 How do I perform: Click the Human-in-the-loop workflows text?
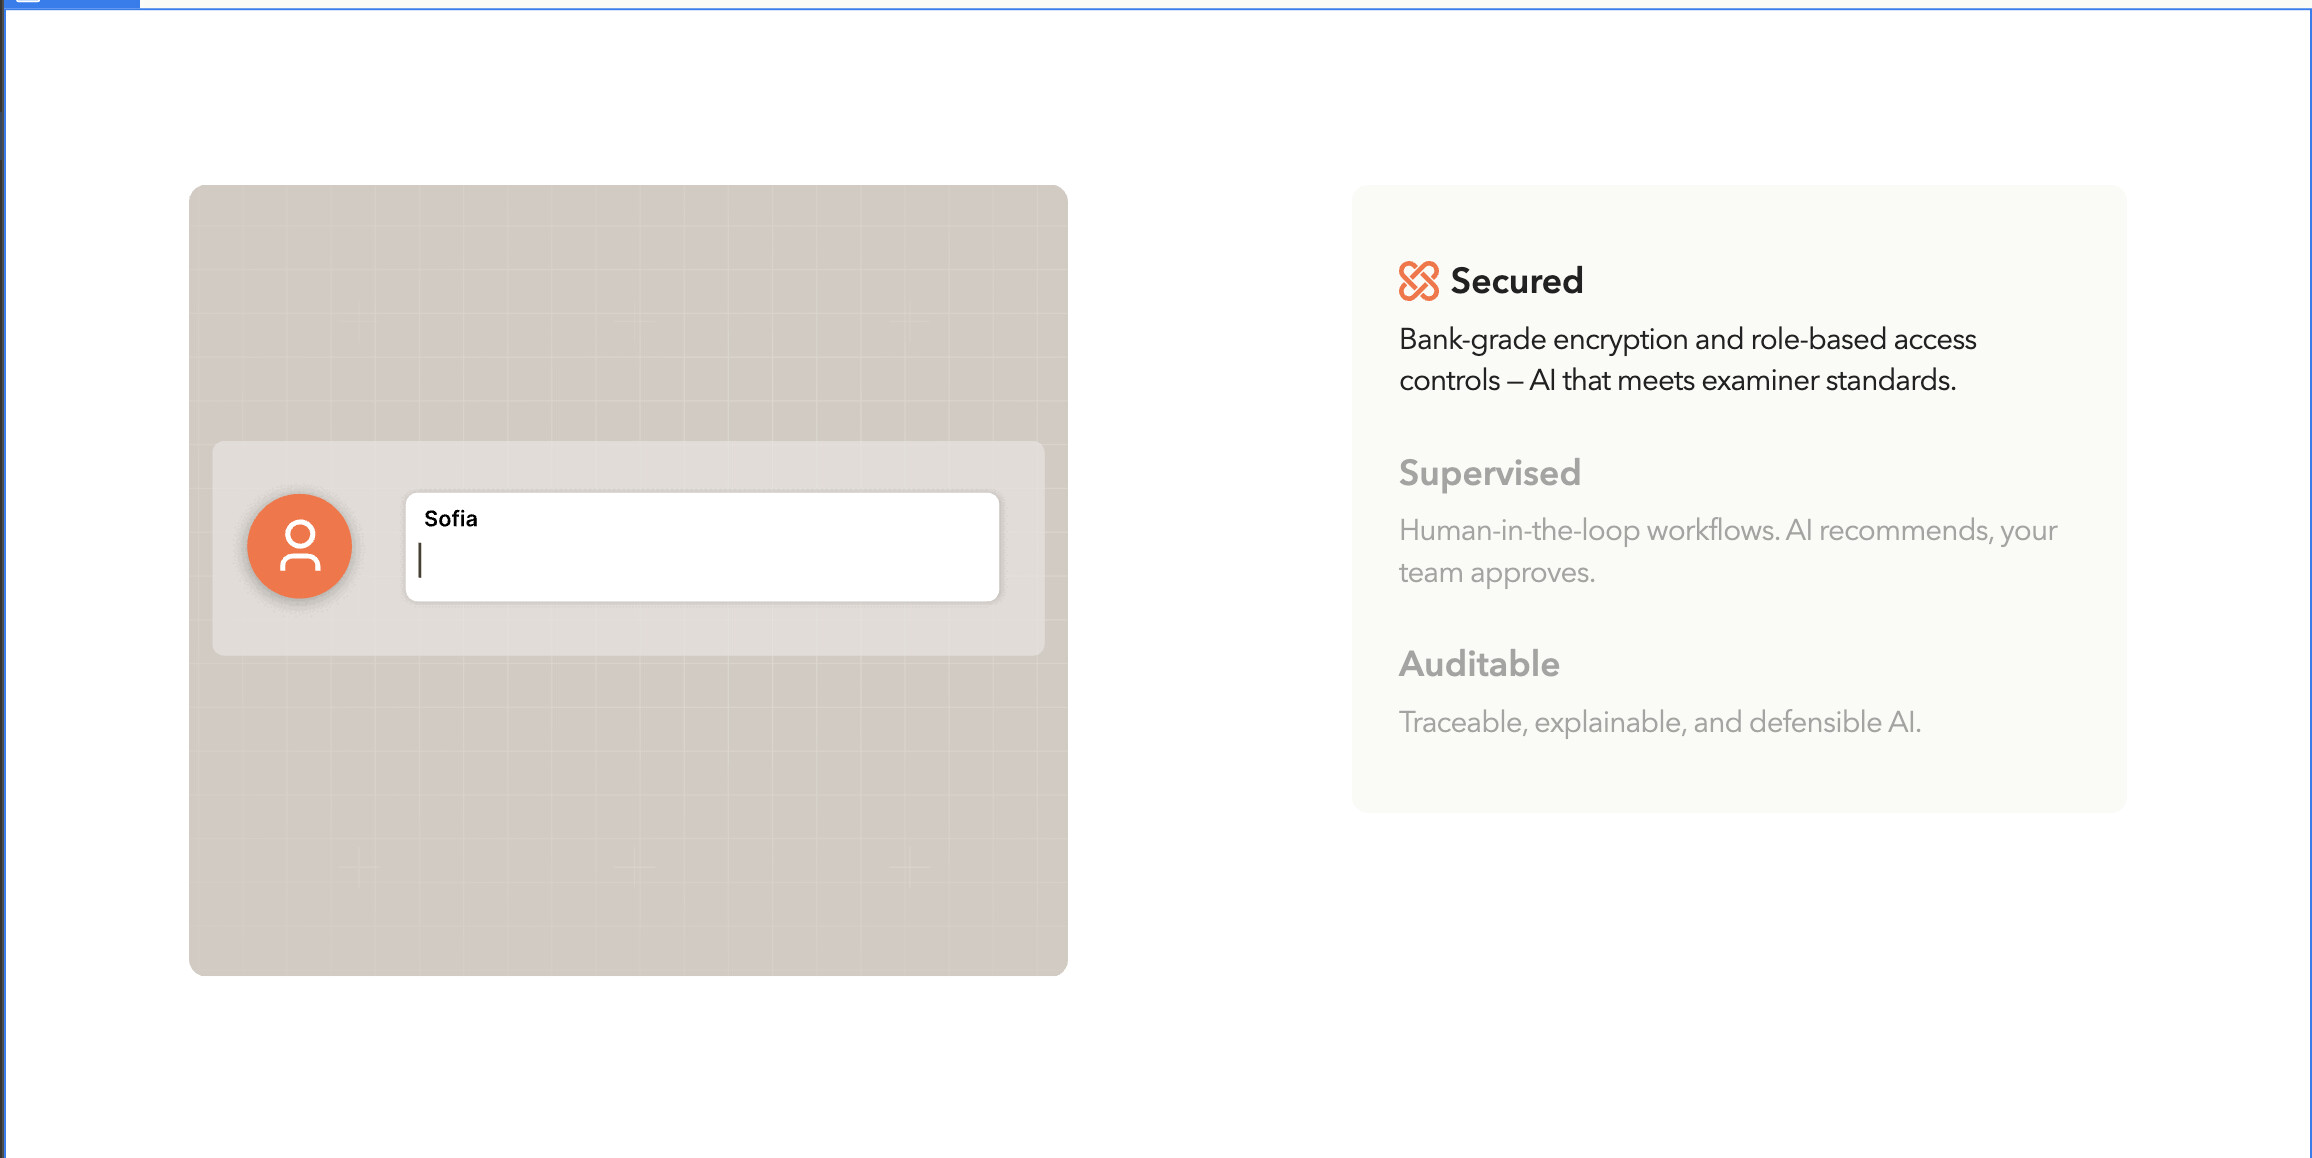point(1727,530)
